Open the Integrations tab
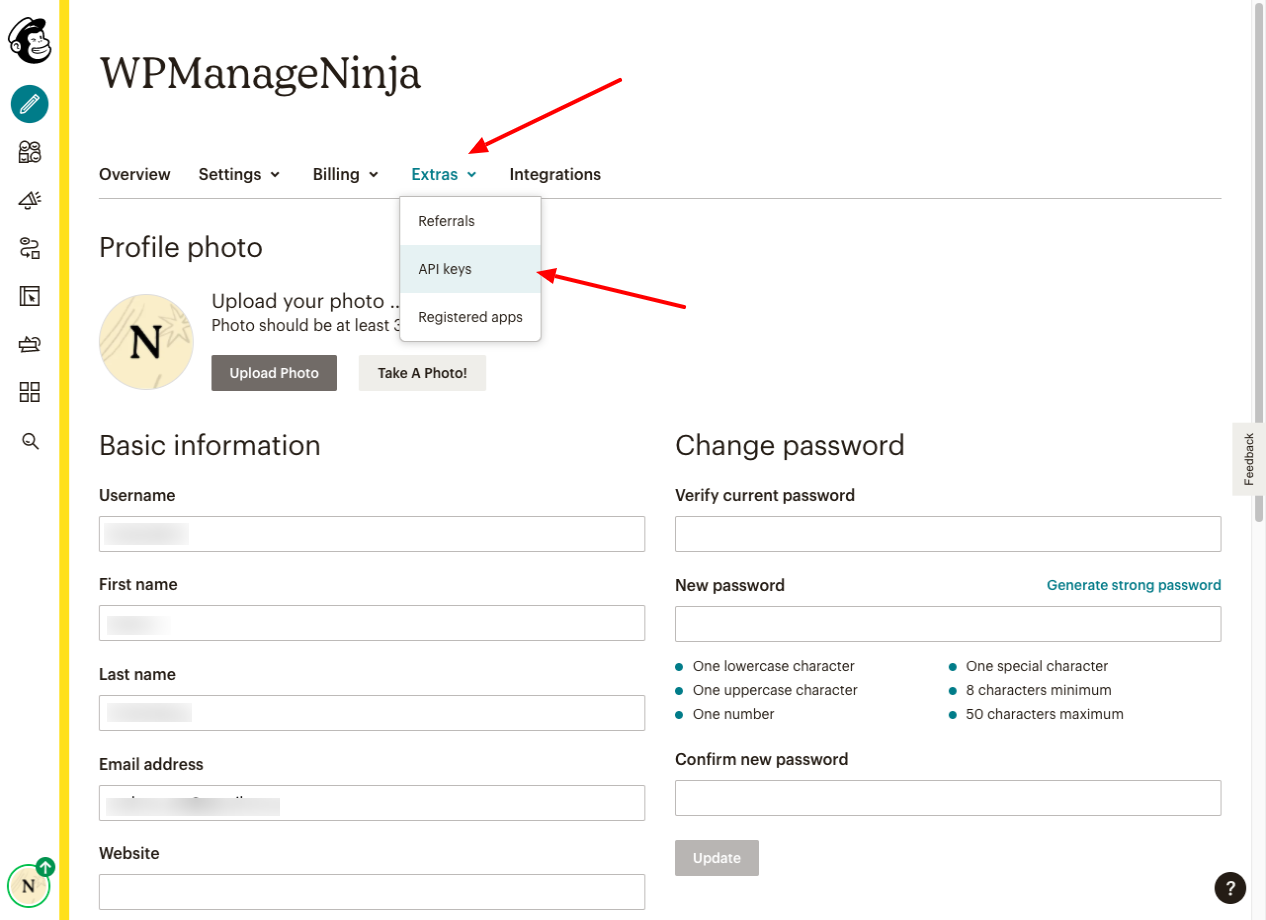The height and width of the screenshot is (920, 1266). click(555, 174)
